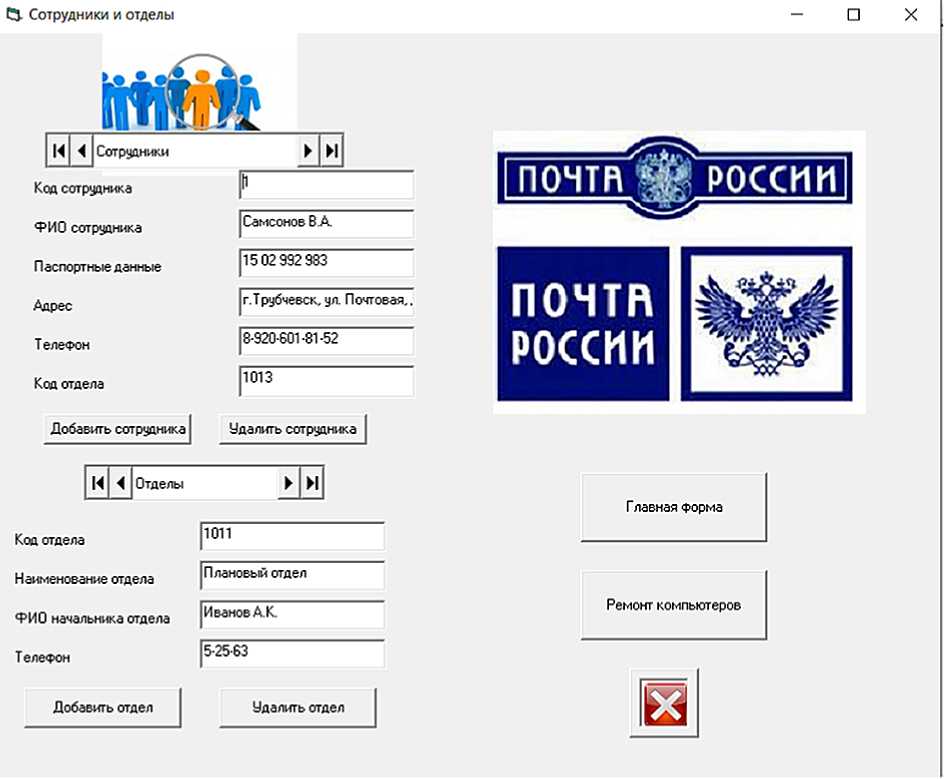Go to previous record in Отделы navigator
945x779 pixels.
(x=121, y=483)
